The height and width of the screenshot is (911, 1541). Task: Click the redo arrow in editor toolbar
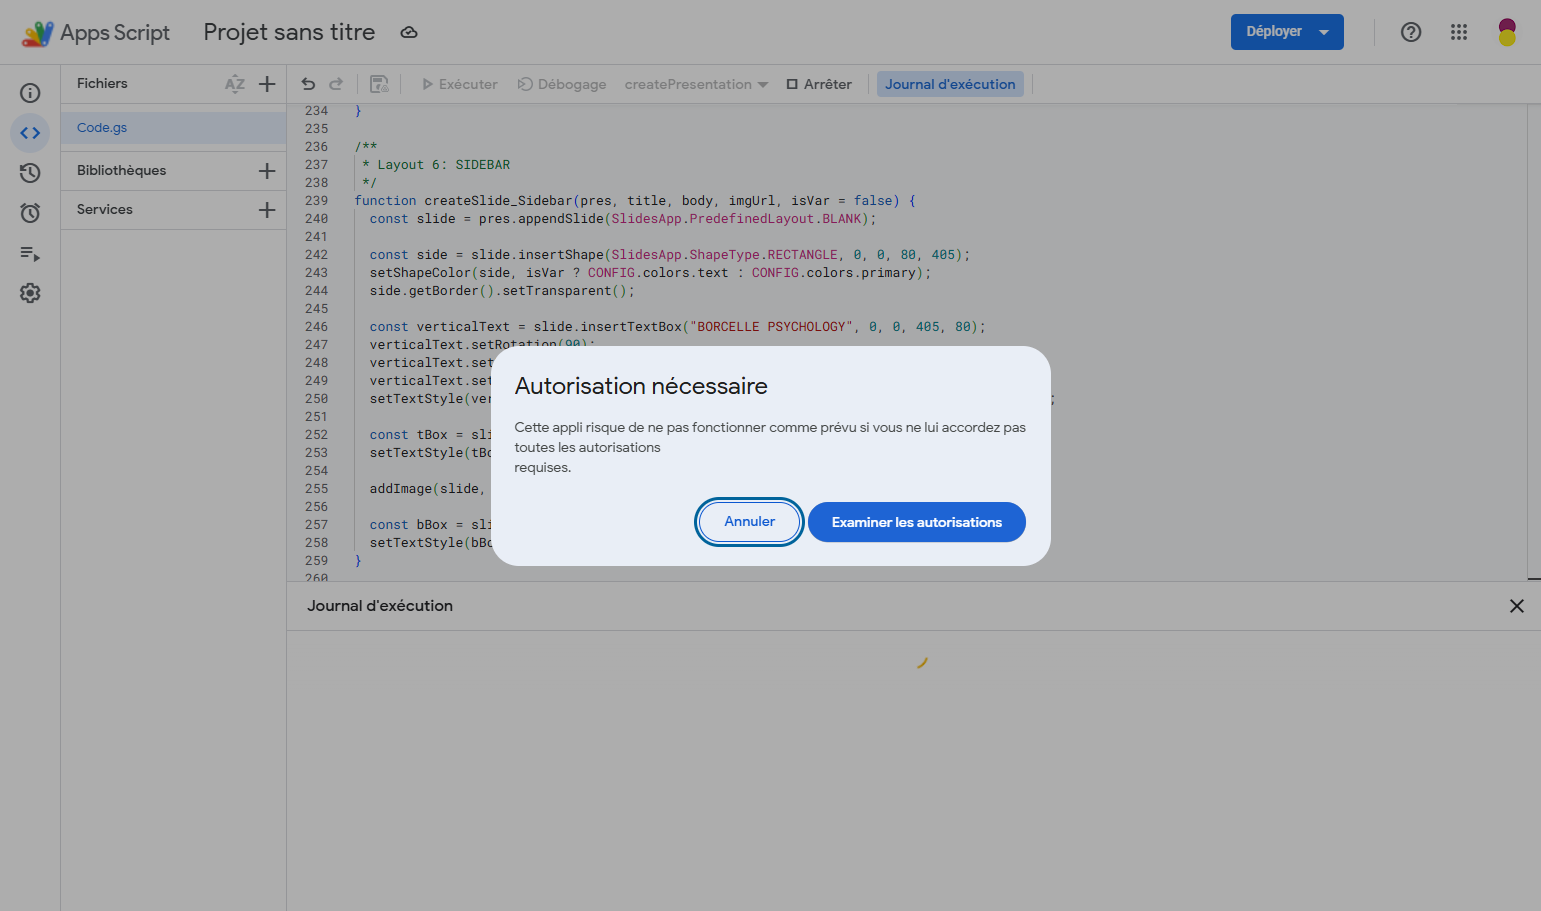coord(336,84)
